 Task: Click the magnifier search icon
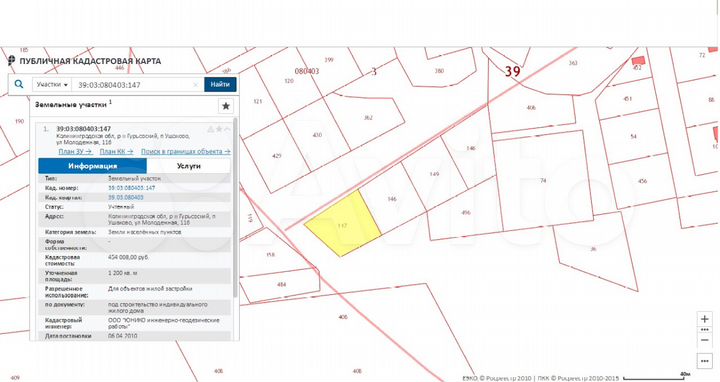point(19,84)
